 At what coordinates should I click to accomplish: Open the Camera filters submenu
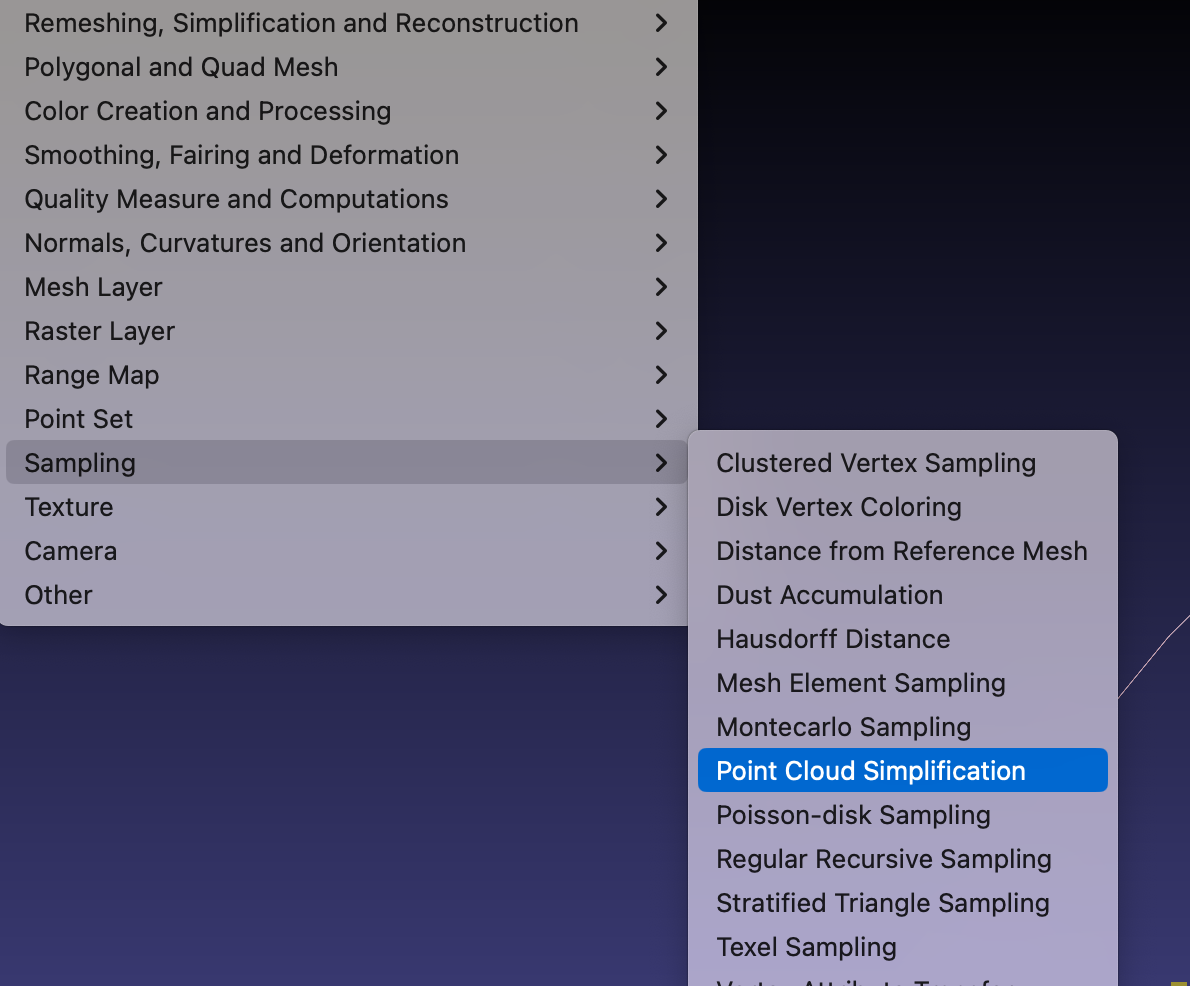click(x=71, y=551)
